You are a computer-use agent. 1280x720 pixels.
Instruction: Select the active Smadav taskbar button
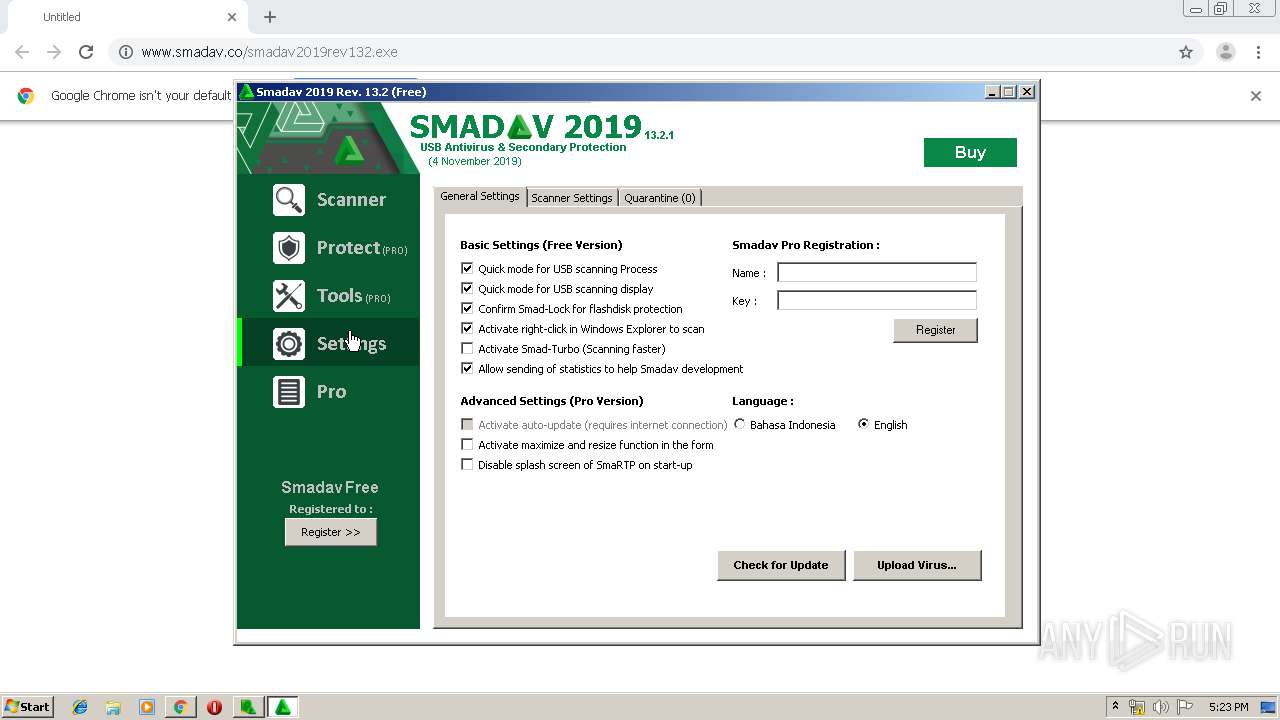pyautogui.click(x=283, y=707)
